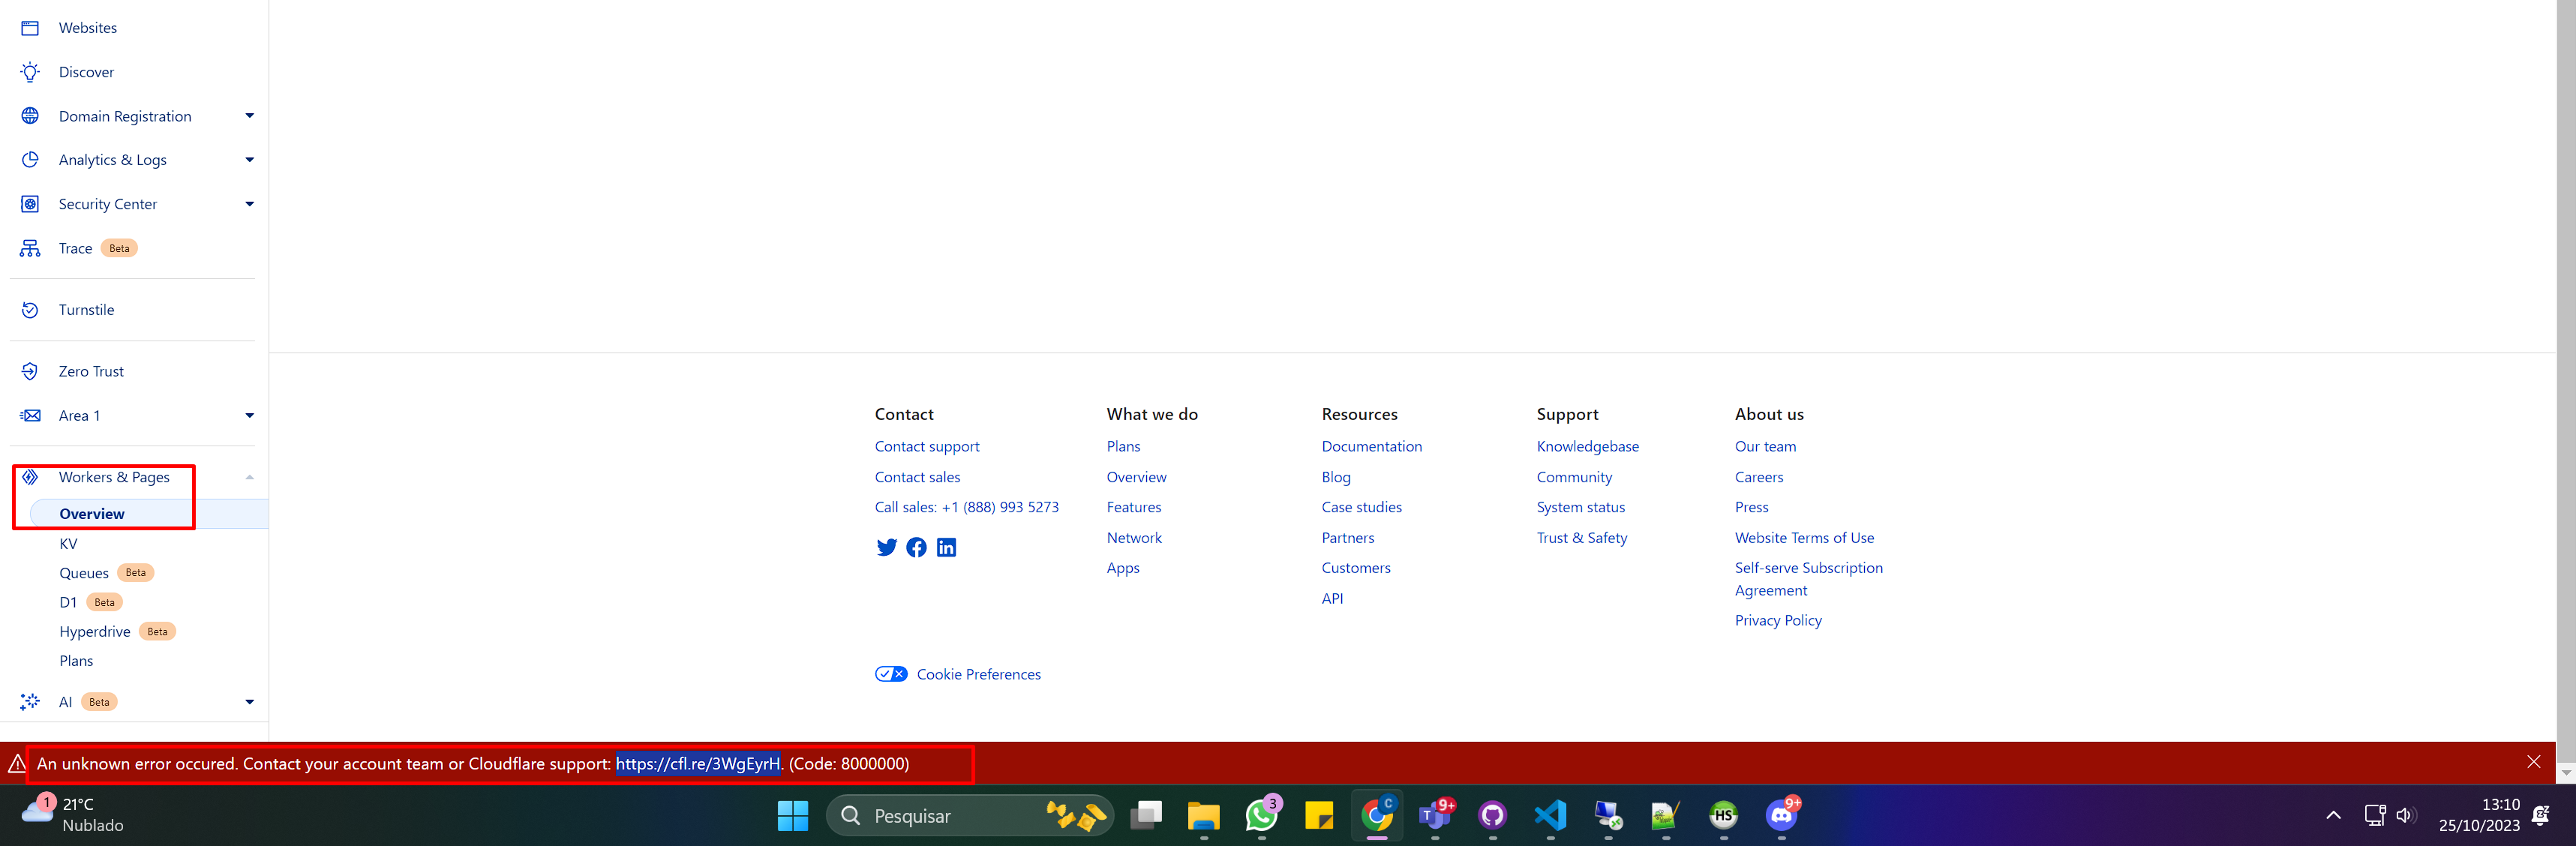Click the Twitter icon in the footer
Viewport: 2576px width, 846px height.
(886, 547)
